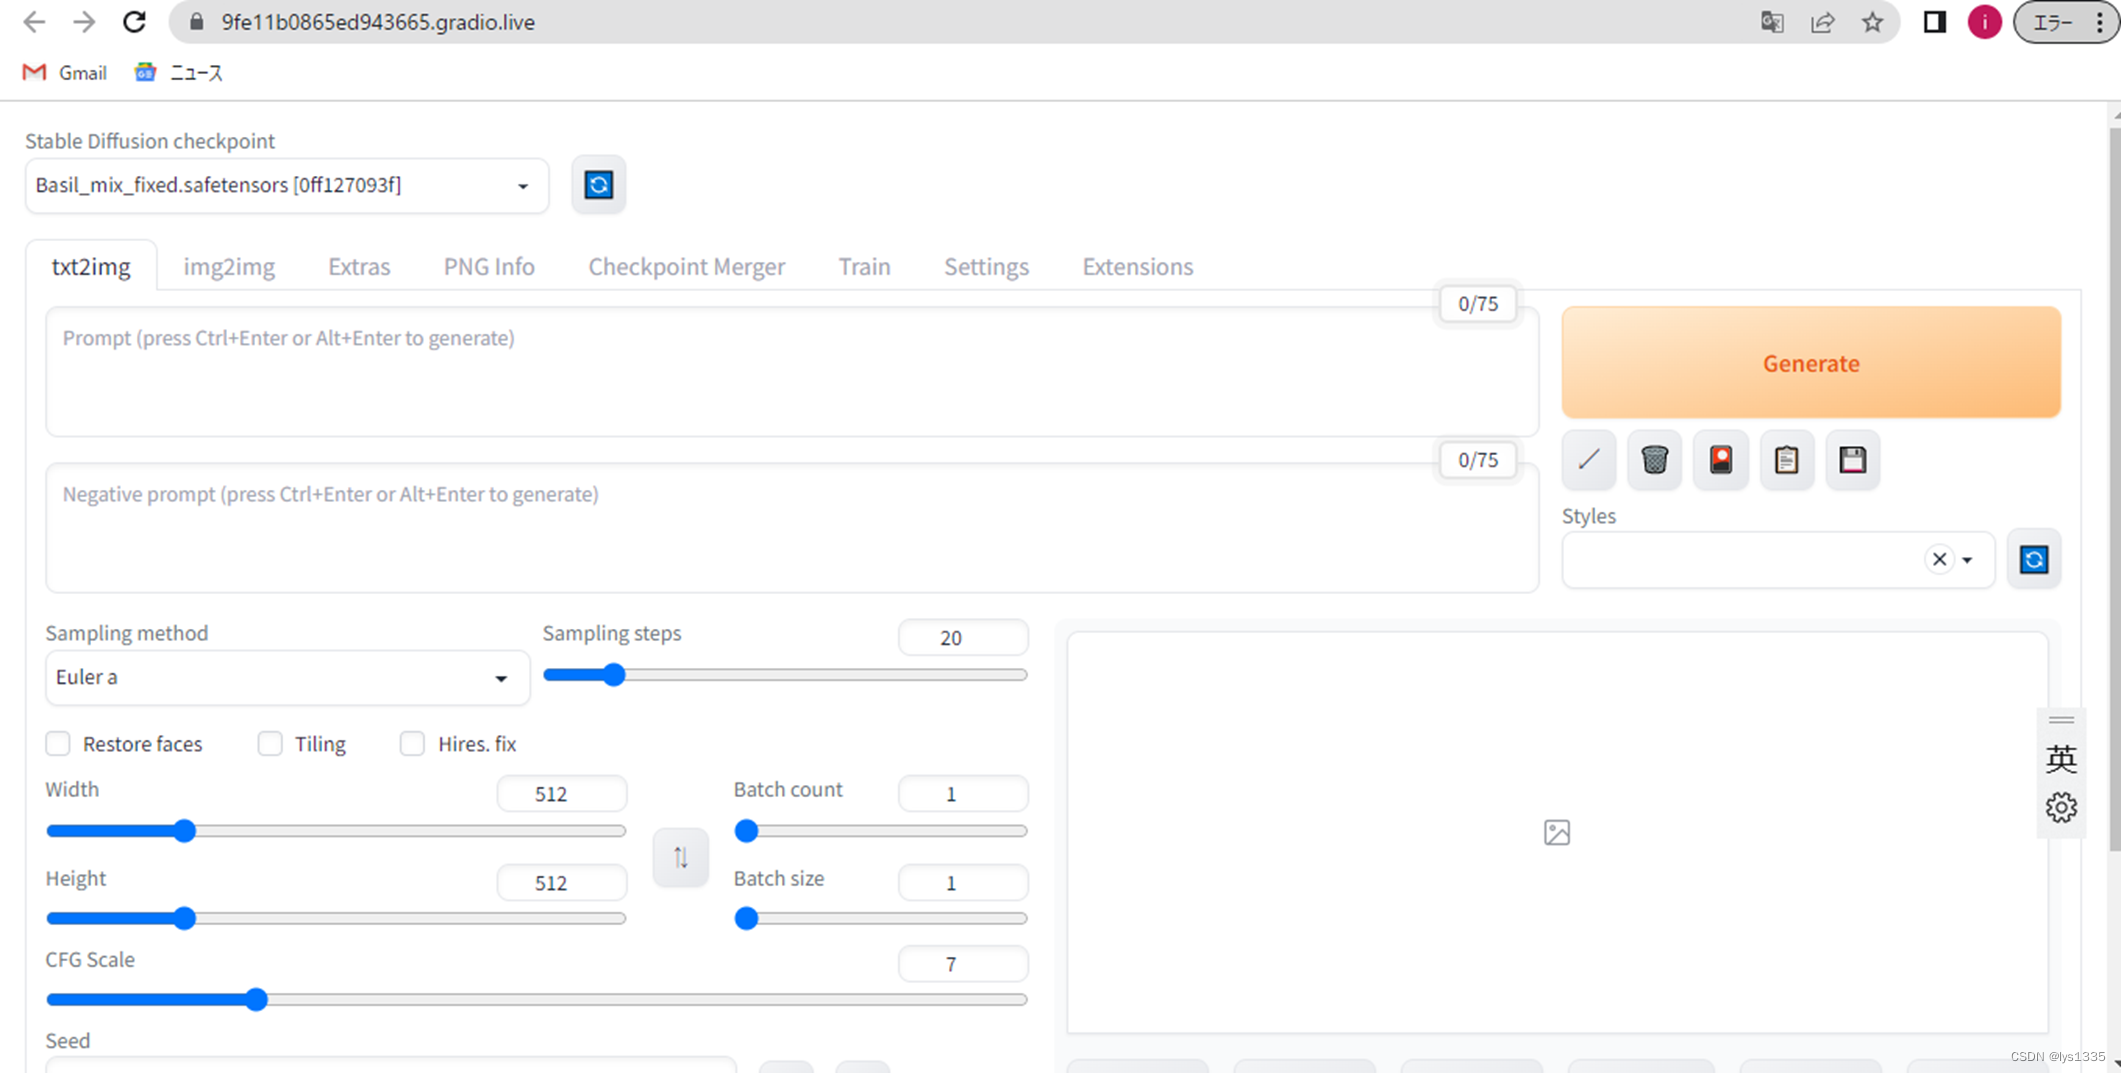Click the Sampling steps slider
The height and width of the screenshot is (1073, 2121).
785,675
